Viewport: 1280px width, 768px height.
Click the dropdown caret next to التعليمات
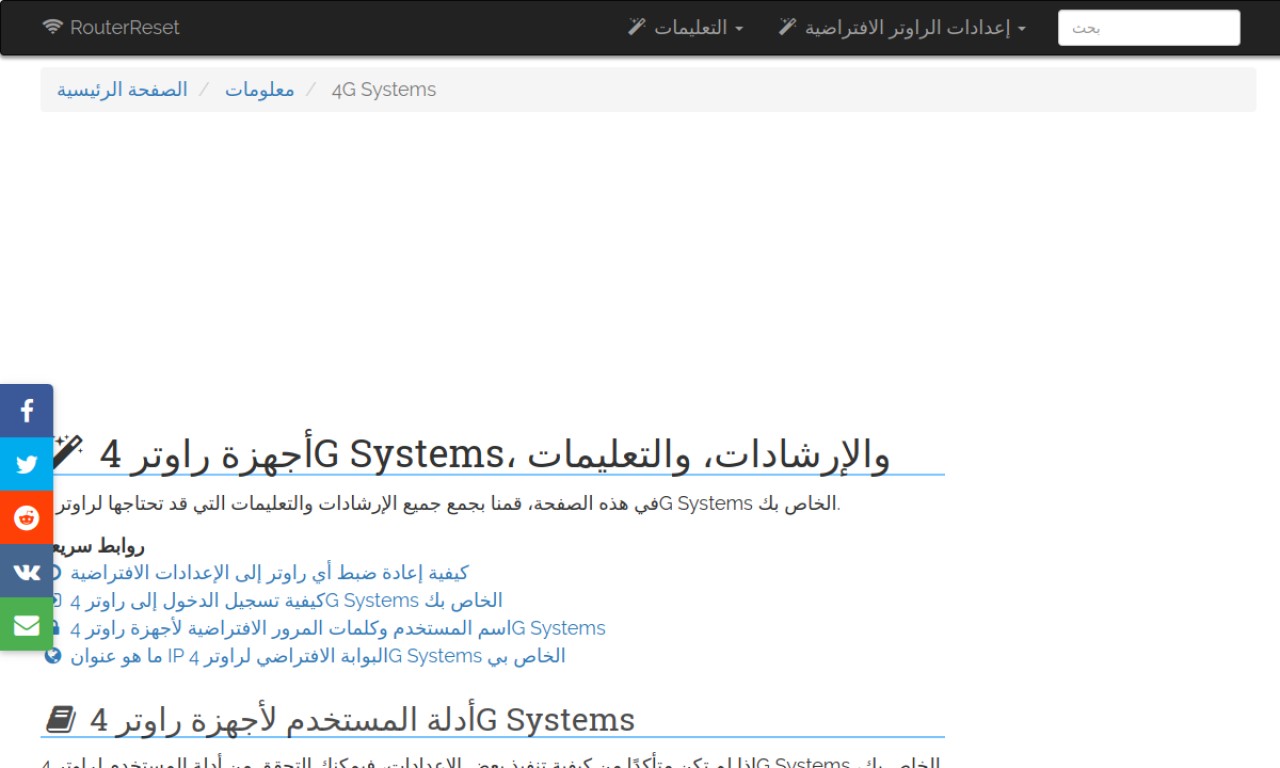coord(739,29)
